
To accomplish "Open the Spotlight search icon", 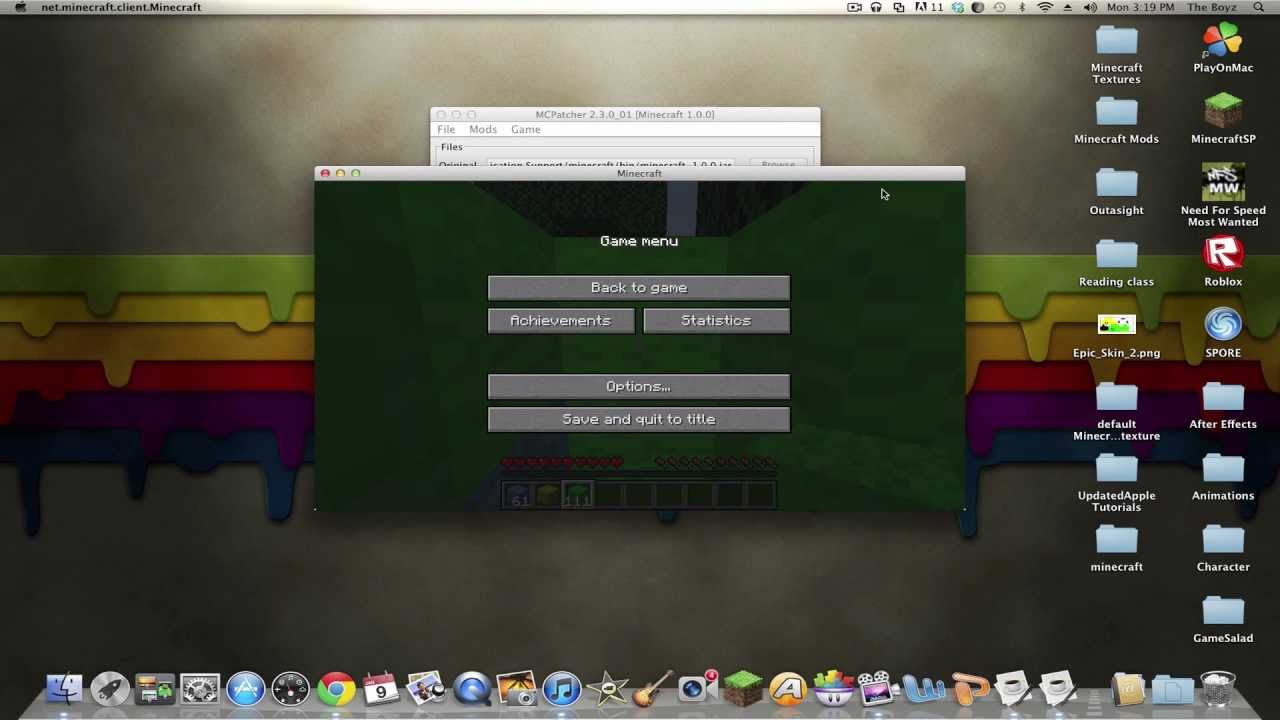I will (1260, 7).
